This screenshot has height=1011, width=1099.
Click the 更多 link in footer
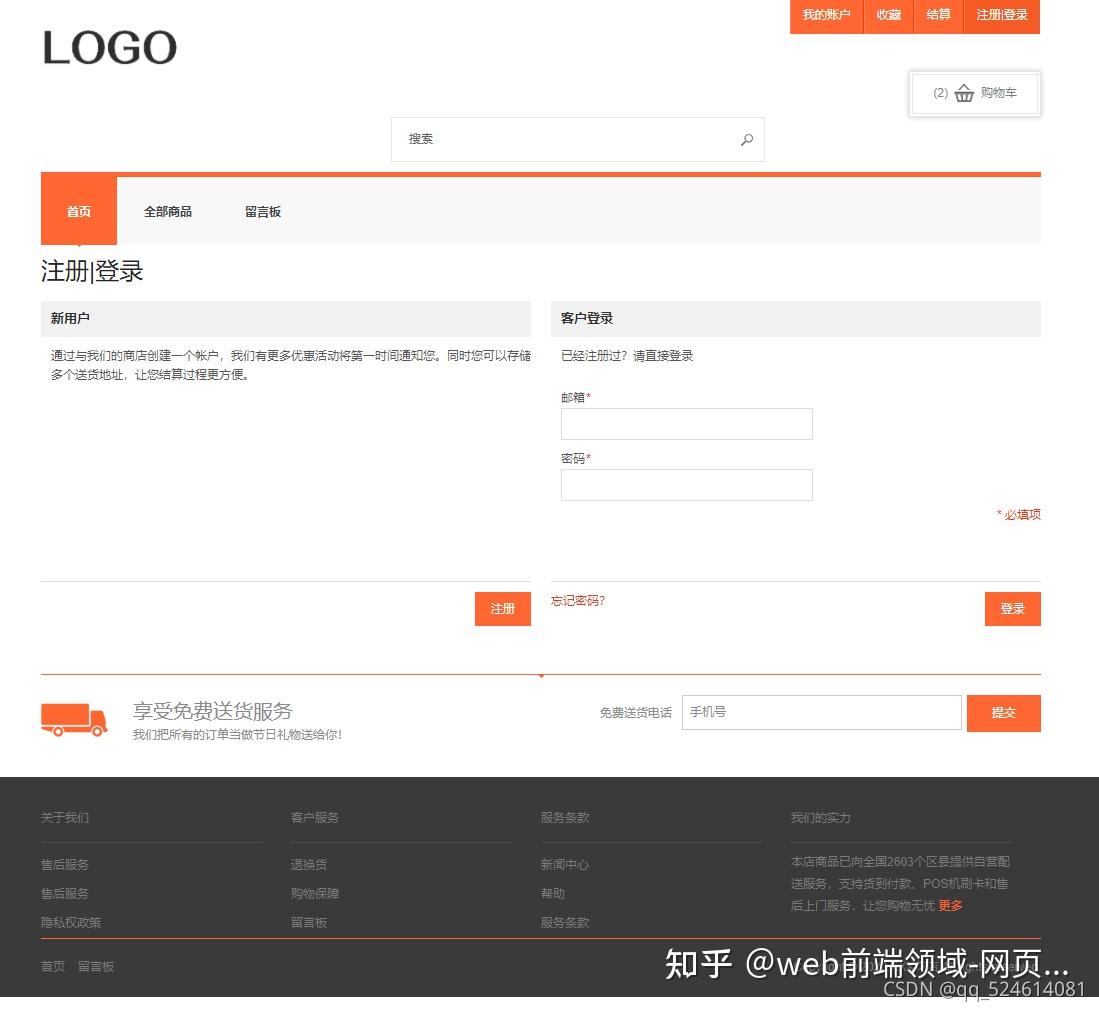click(x=950, y=905)
